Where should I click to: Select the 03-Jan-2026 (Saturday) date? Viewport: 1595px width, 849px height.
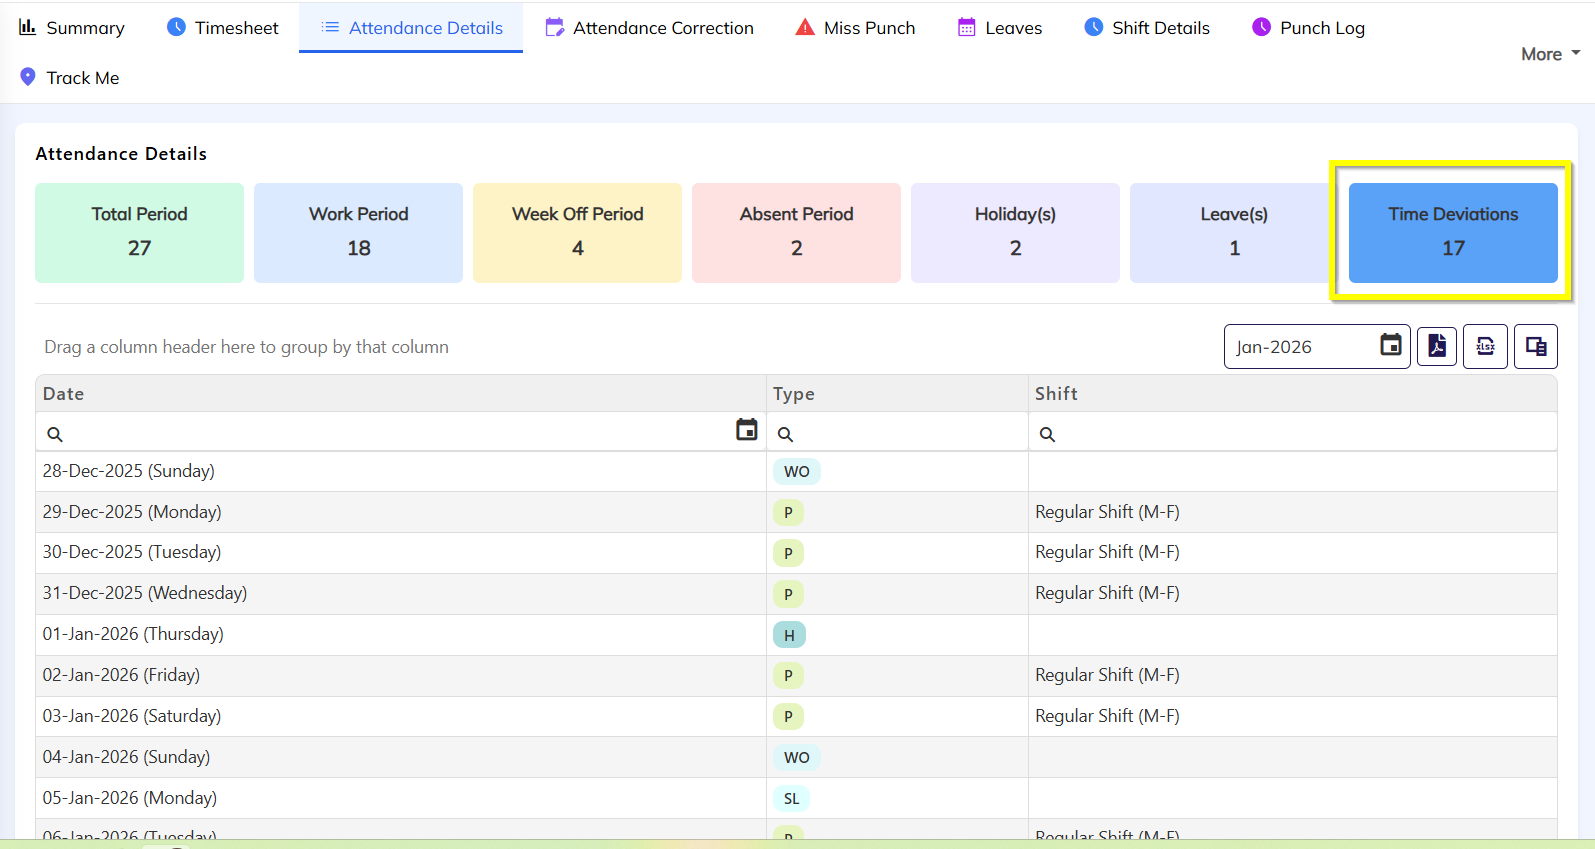coord(132,716)
